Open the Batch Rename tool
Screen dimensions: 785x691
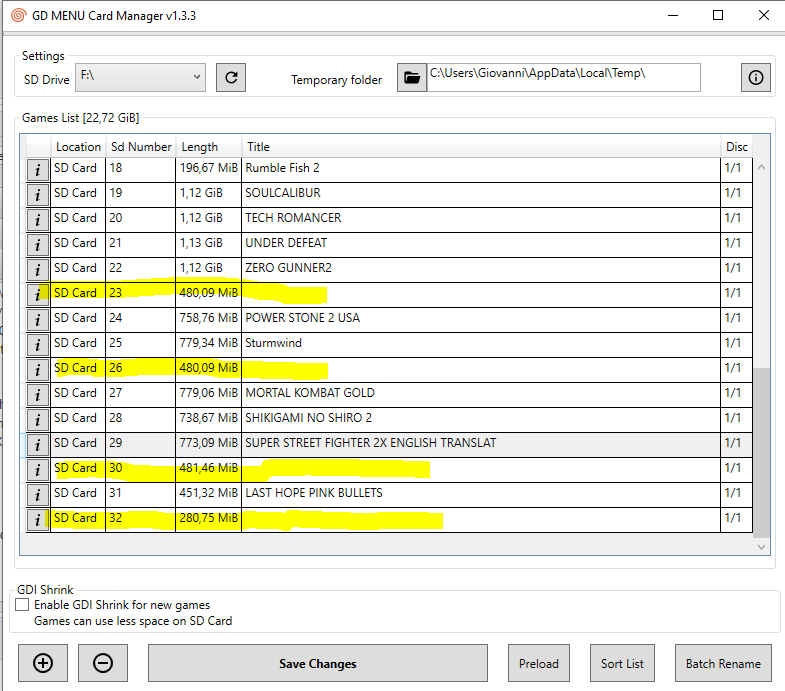coord(723,663)
